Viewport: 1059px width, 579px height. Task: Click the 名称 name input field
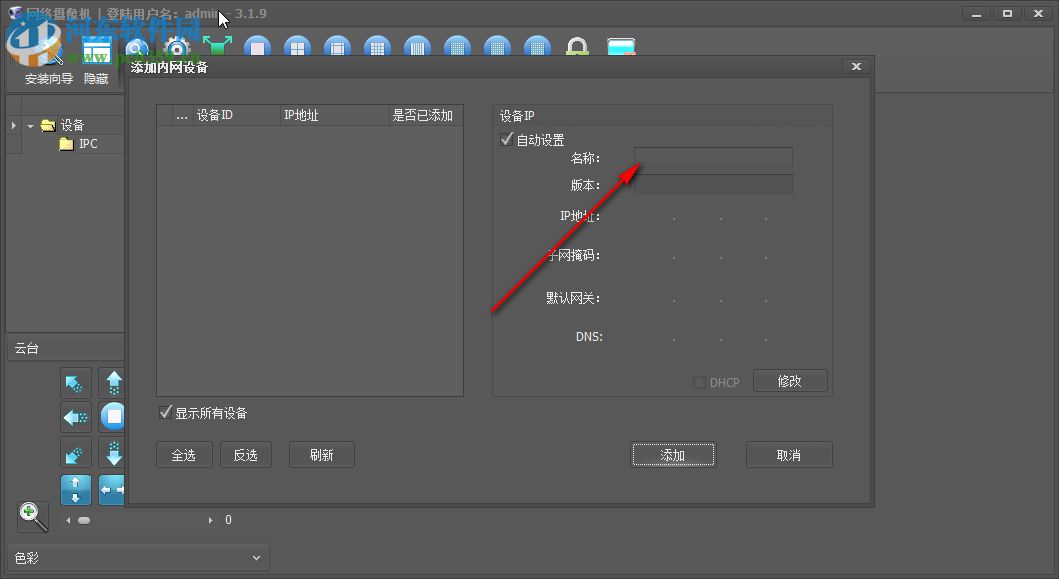[713, 157]
